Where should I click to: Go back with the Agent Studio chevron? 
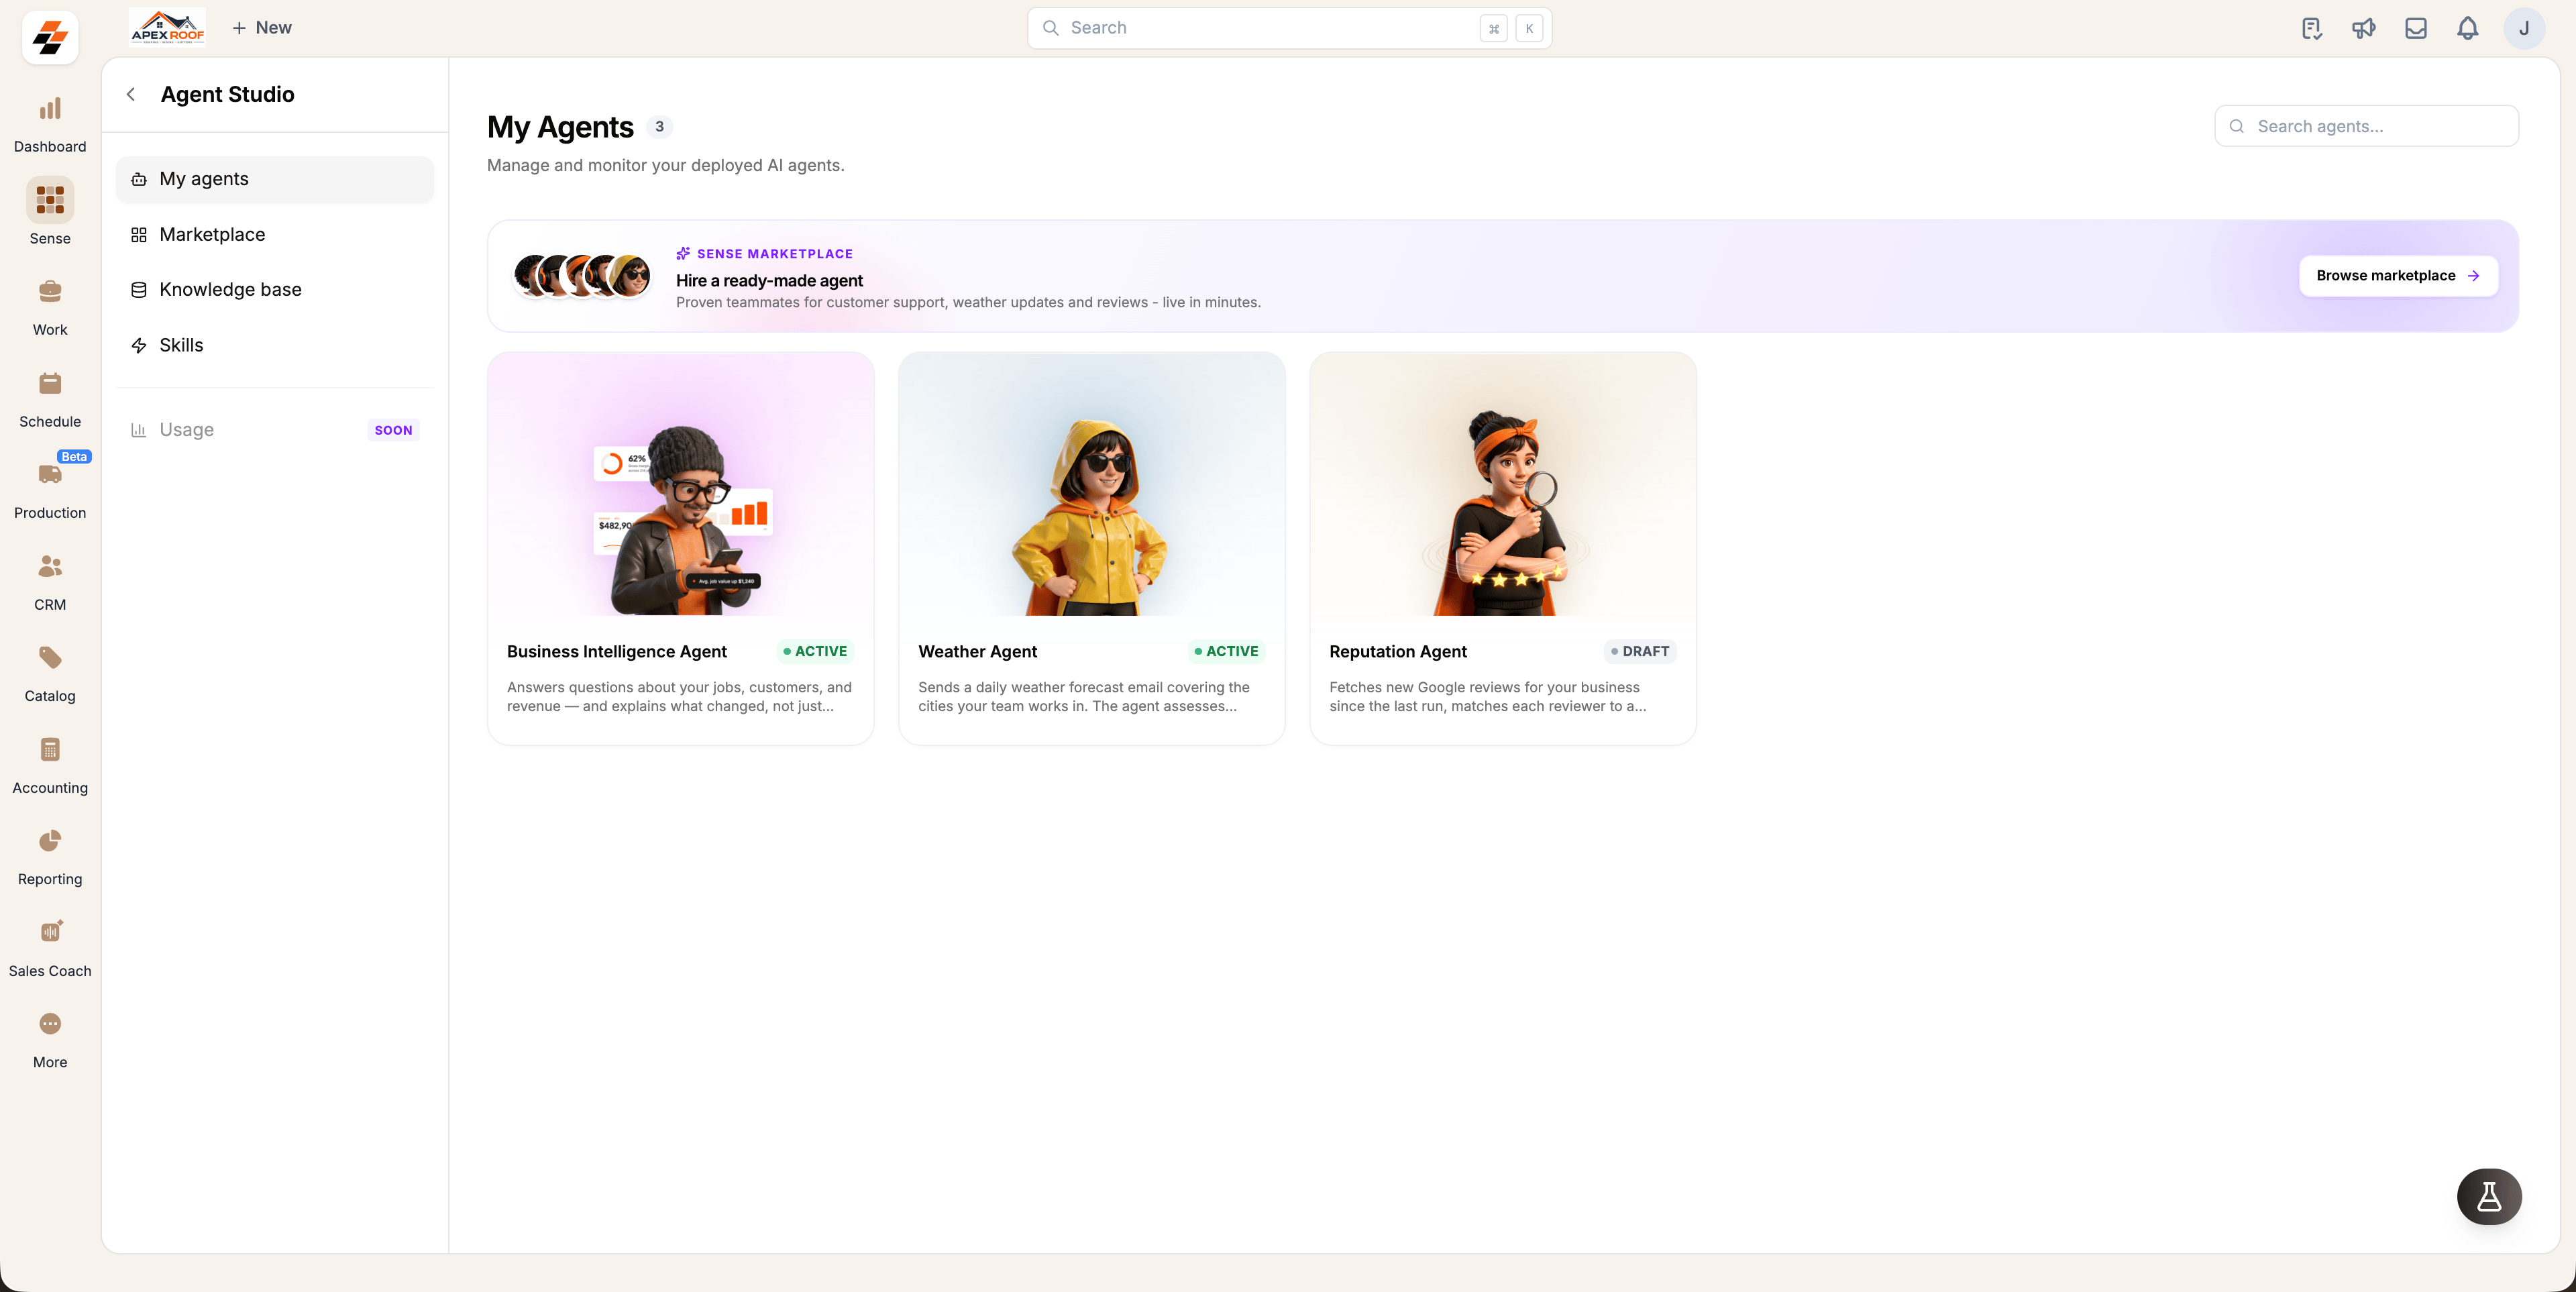131,94
